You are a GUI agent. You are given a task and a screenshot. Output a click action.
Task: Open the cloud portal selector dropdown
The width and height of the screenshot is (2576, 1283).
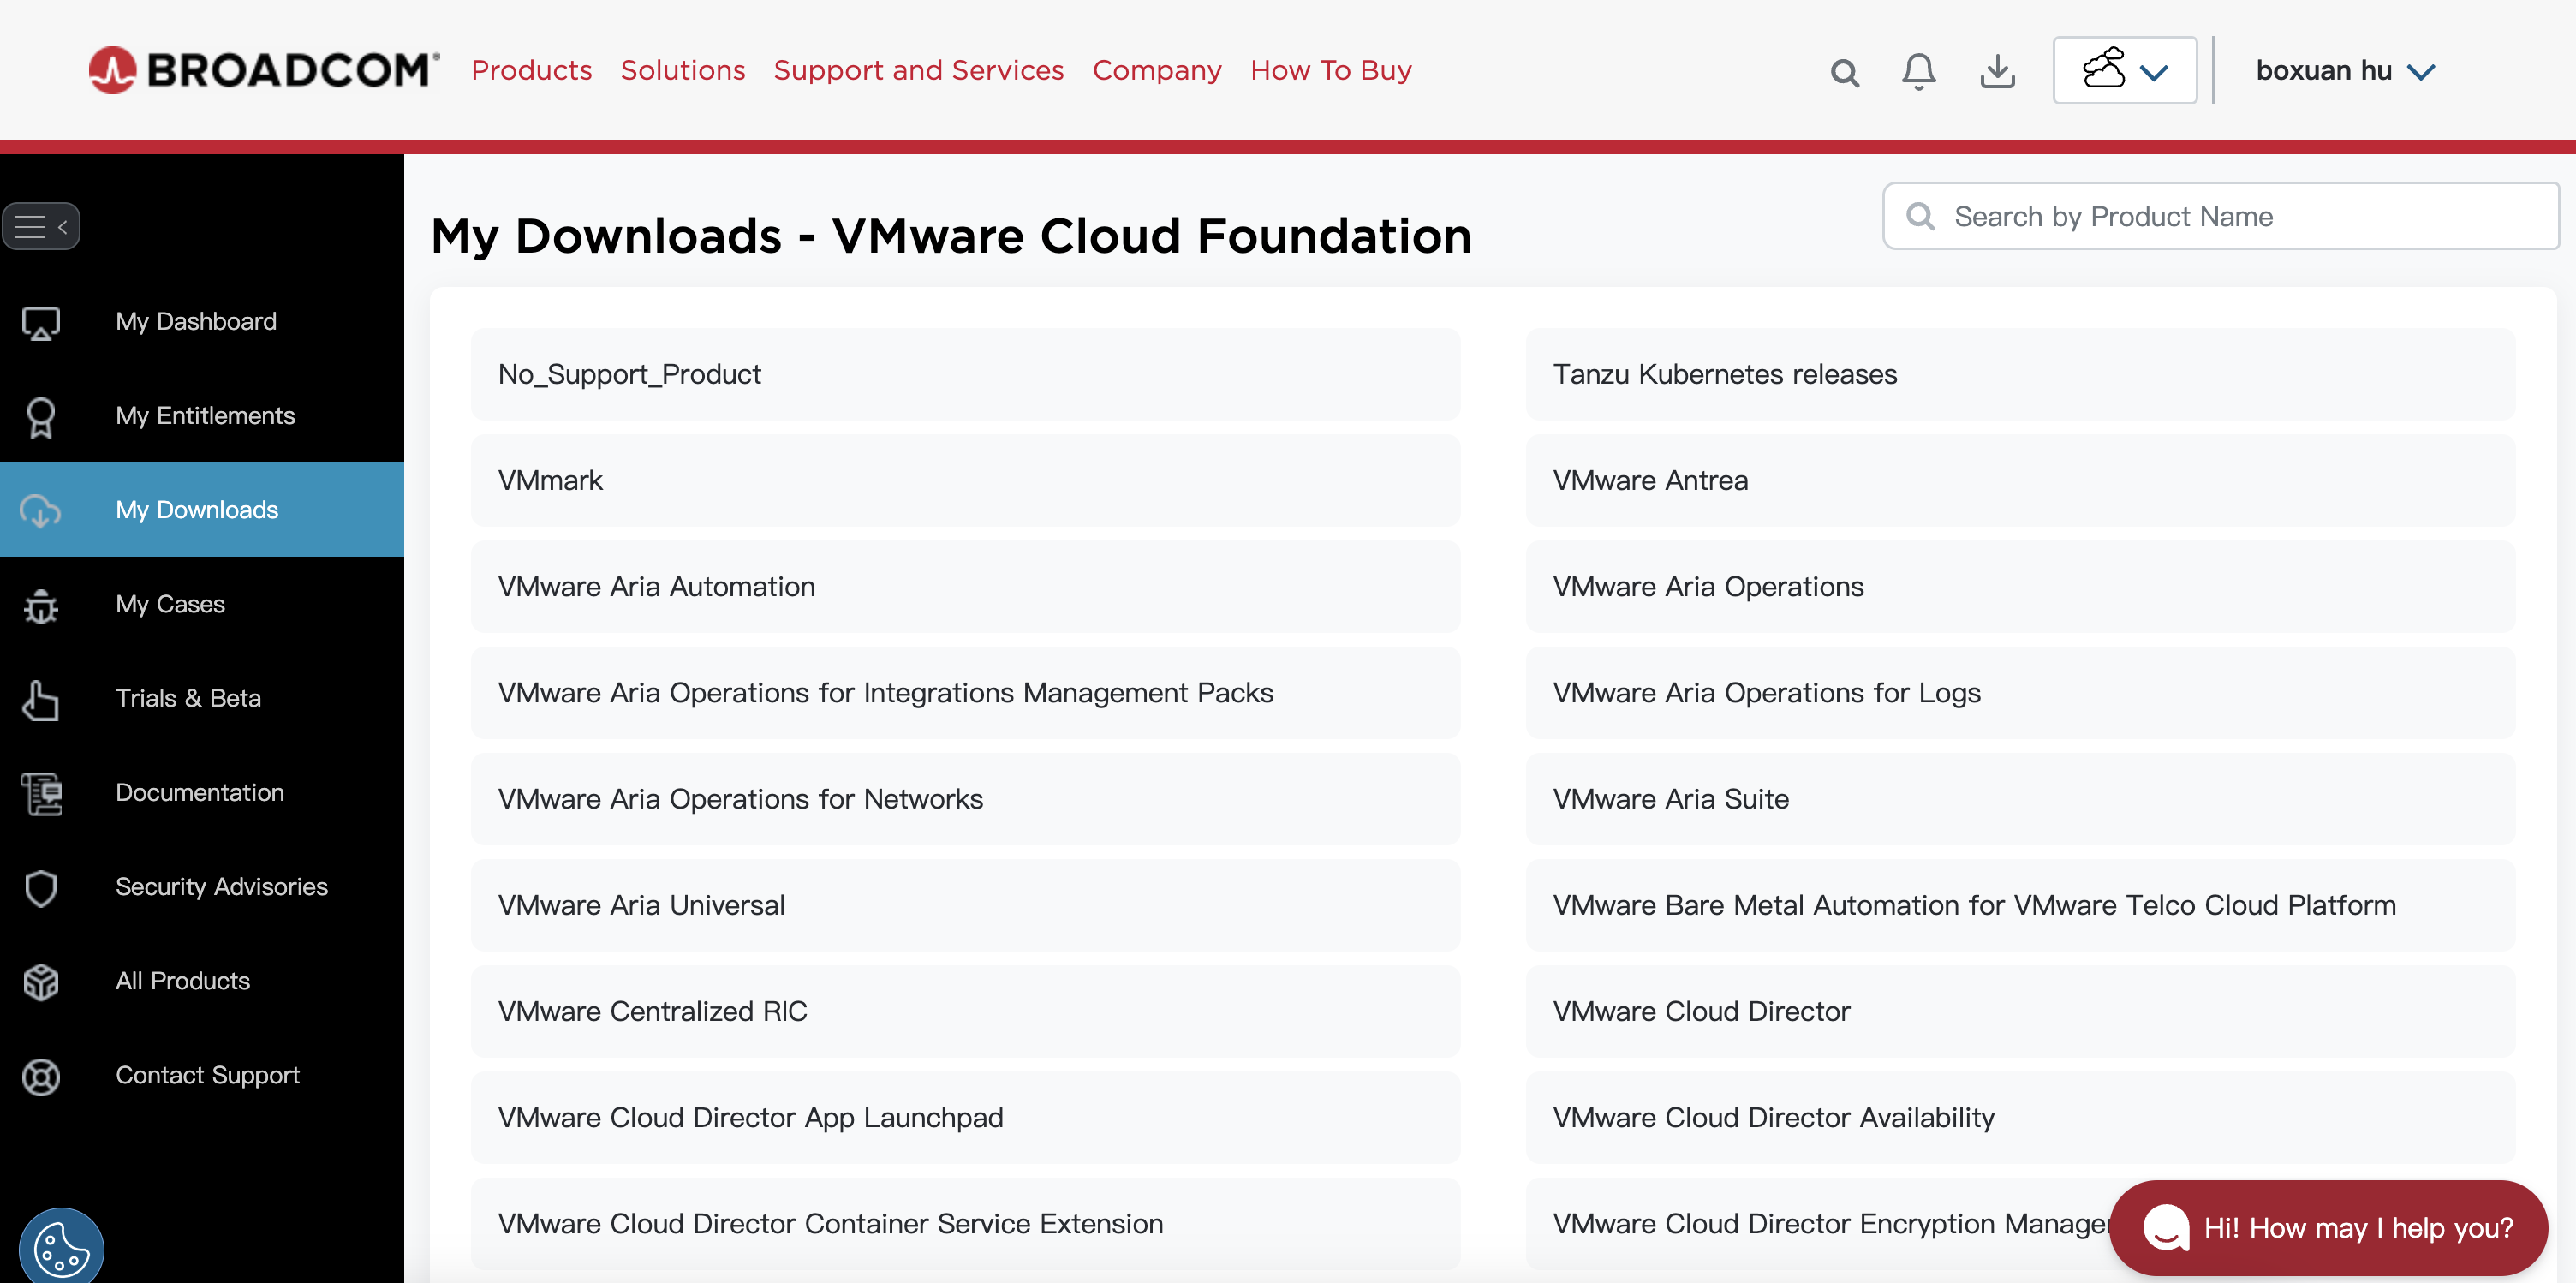pyautogui.click(x=2124, y=71)
